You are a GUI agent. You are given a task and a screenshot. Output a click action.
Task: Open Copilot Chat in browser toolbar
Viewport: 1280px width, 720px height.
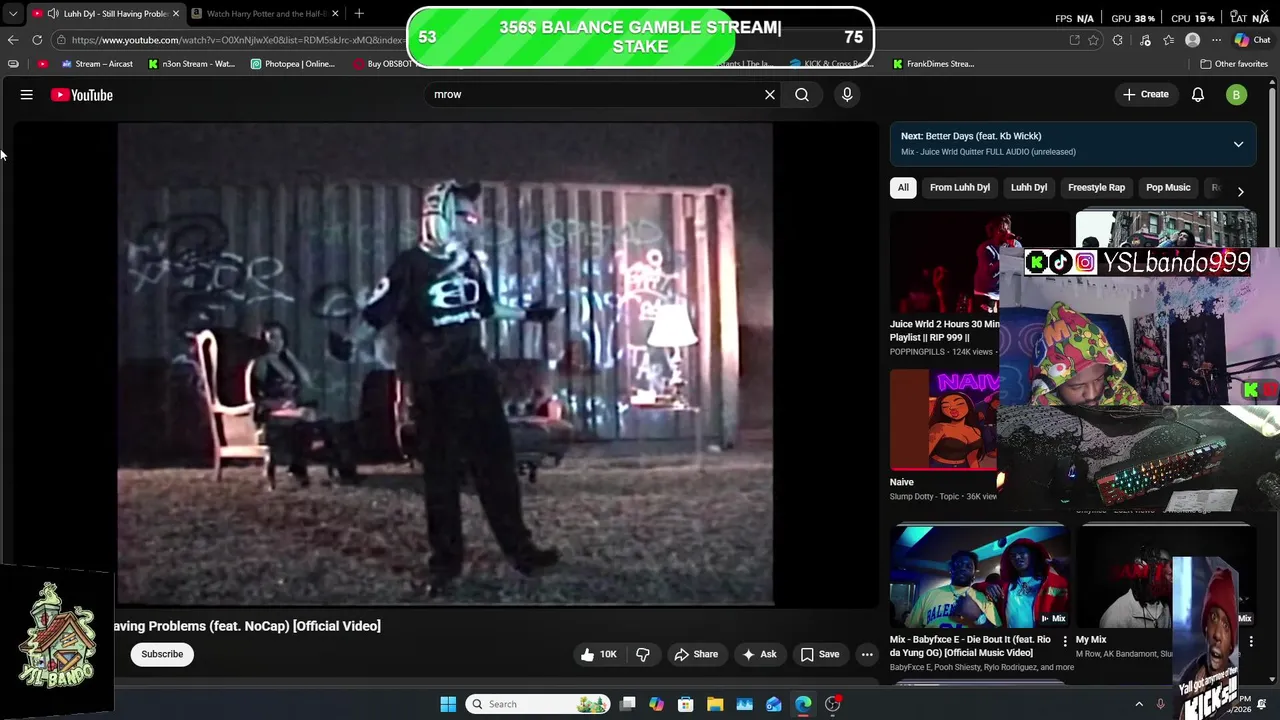(x=1252, y=40)
